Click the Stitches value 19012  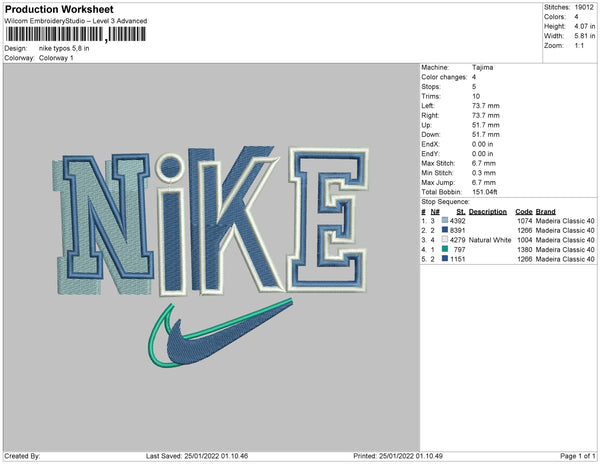click(584, 7)
